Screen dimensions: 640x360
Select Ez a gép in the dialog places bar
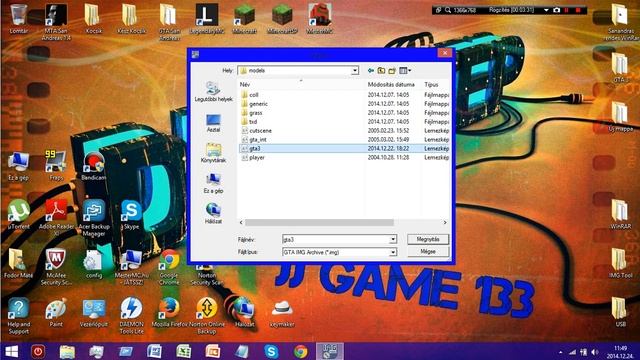(213, 184)
